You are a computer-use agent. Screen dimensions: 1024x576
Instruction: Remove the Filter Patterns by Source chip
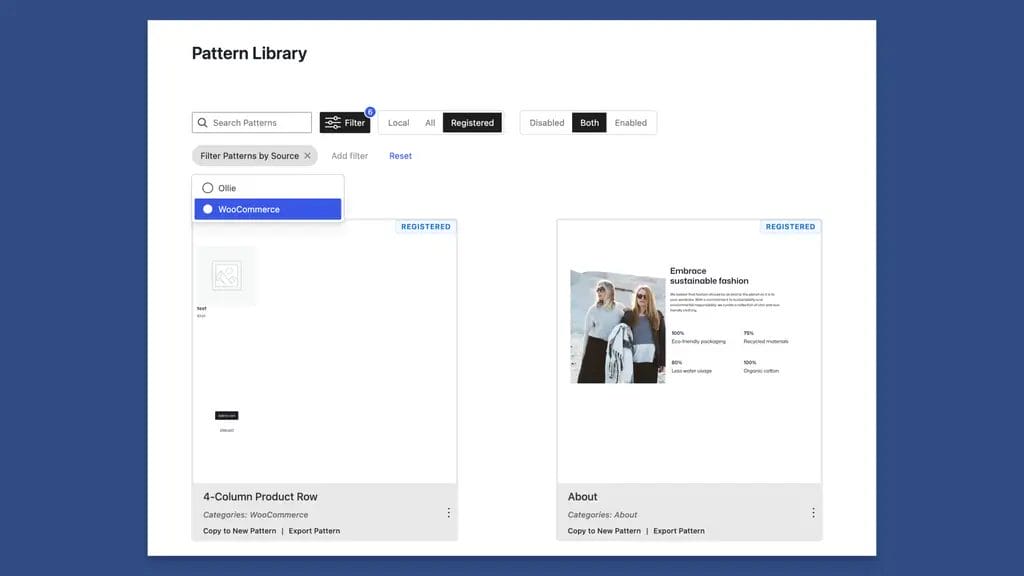click(x=308, y=156)
